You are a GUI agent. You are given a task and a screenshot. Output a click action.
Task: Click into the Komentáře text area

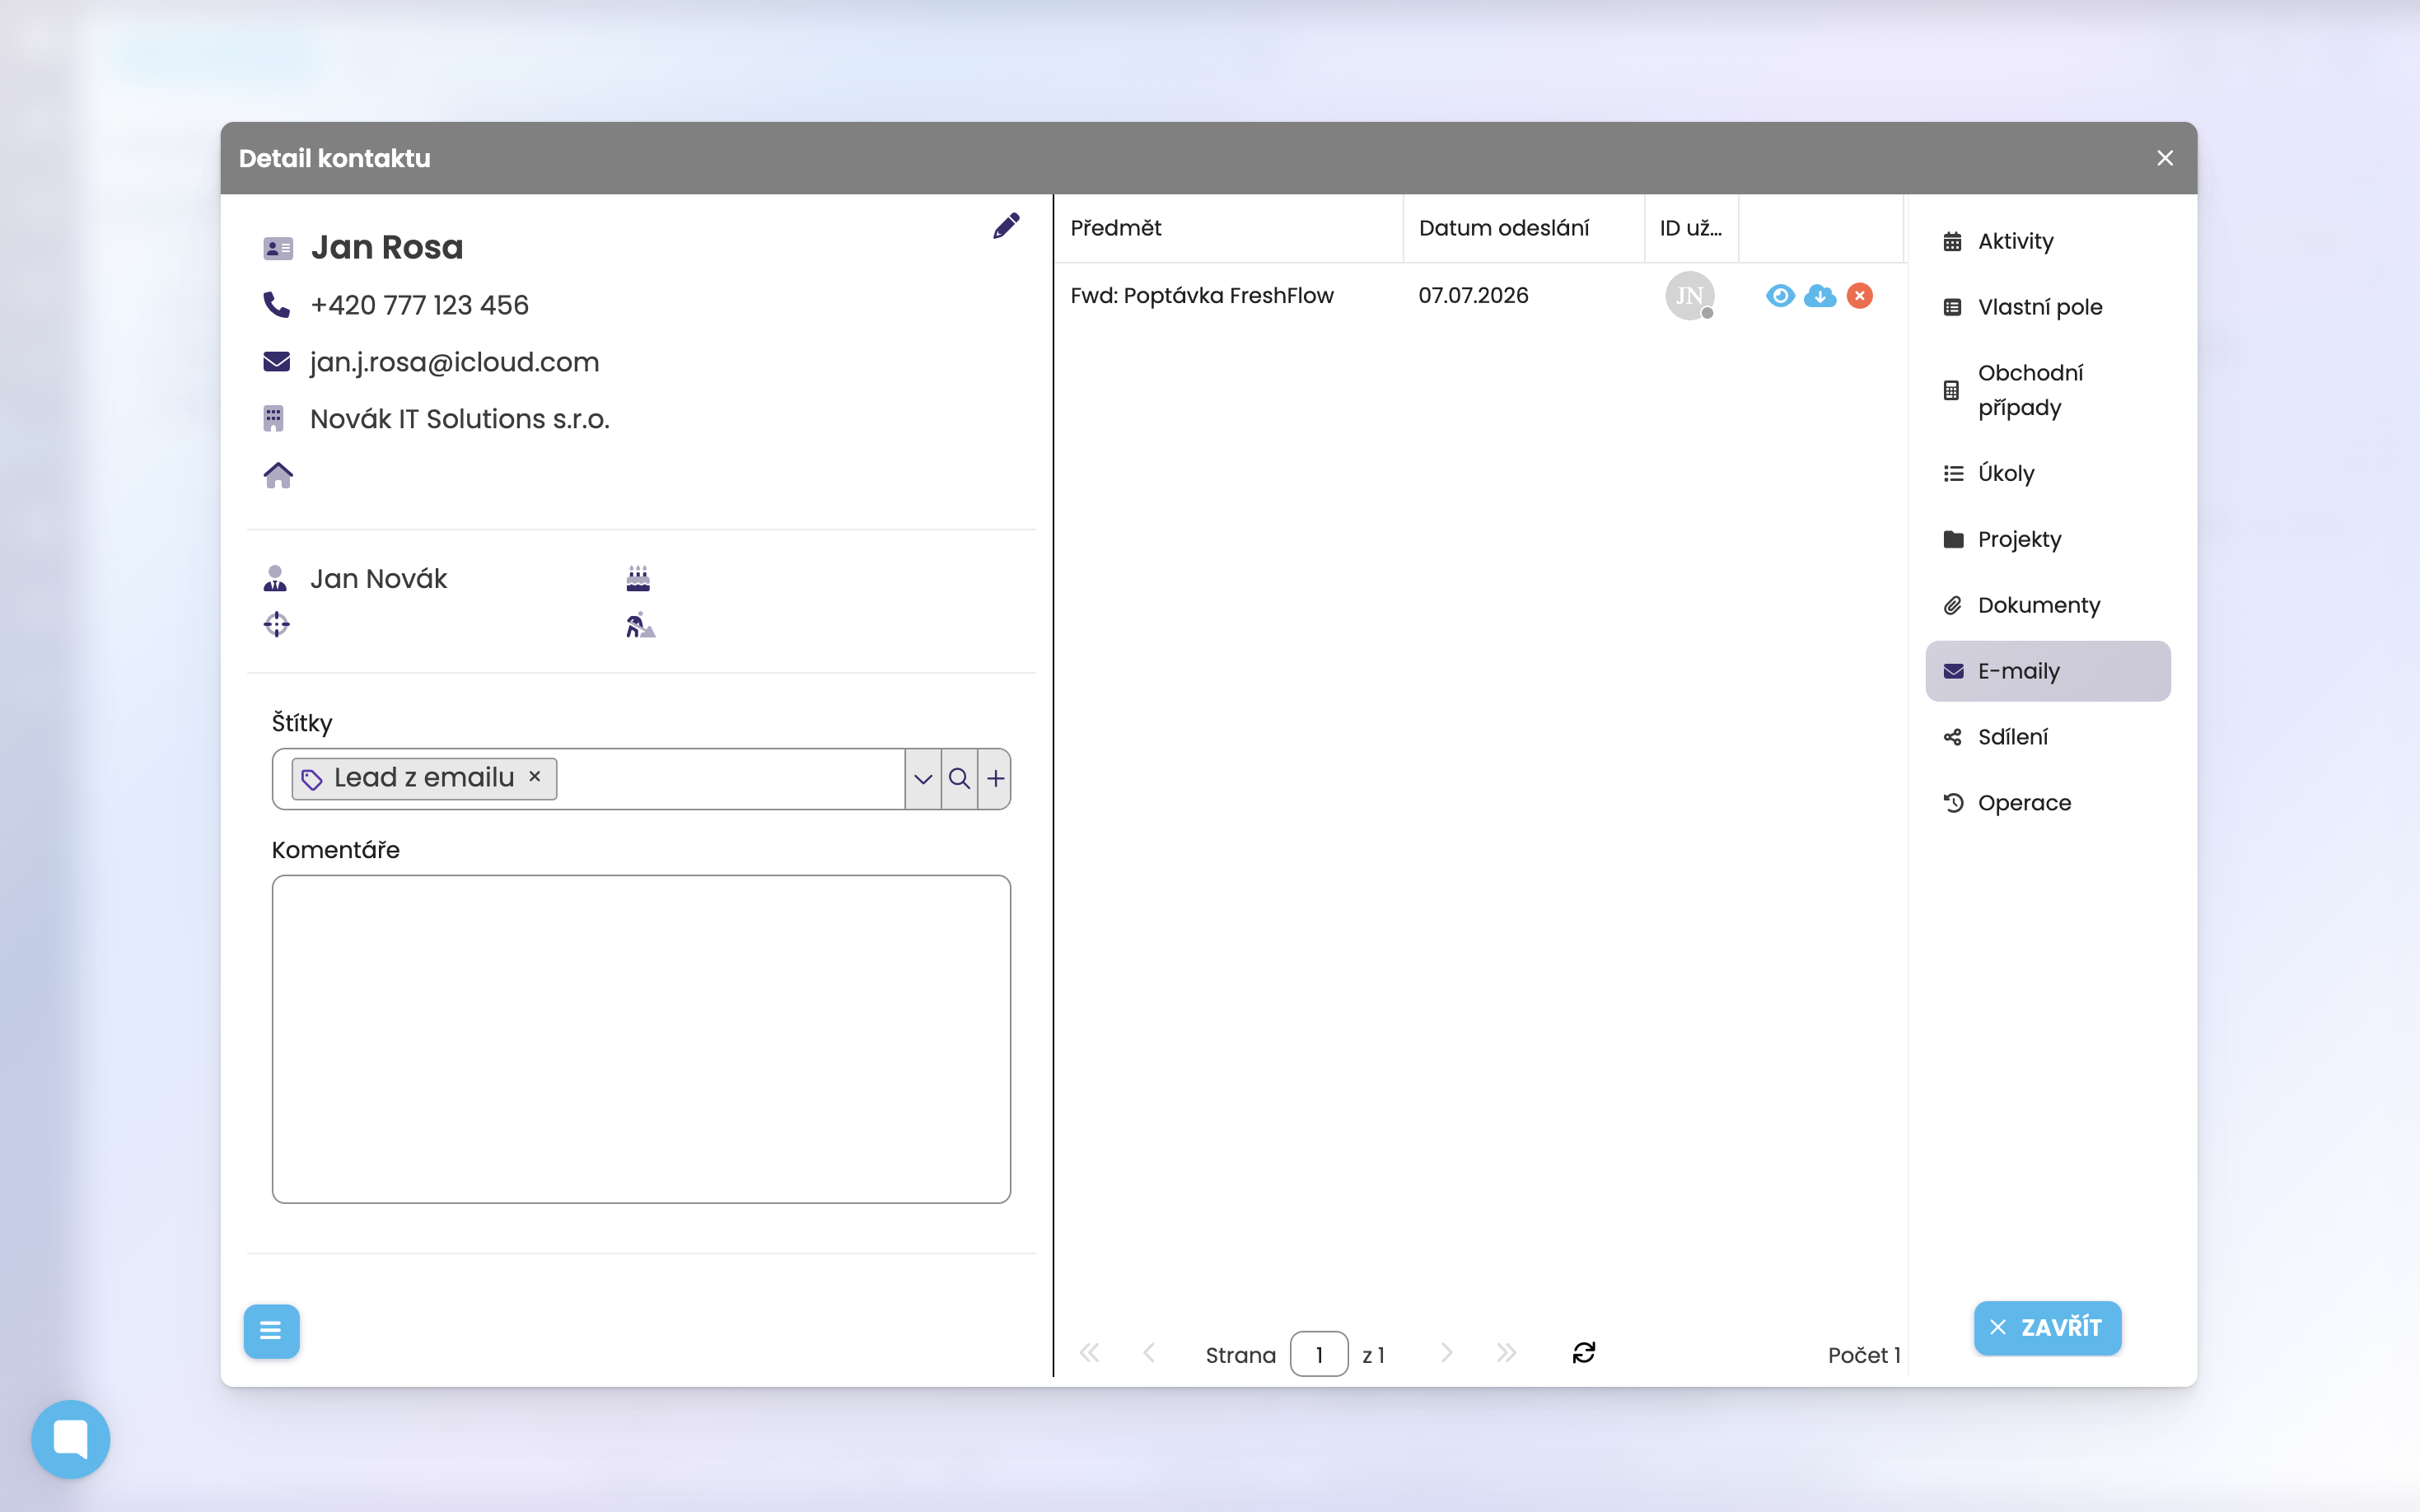(641, 1039)
